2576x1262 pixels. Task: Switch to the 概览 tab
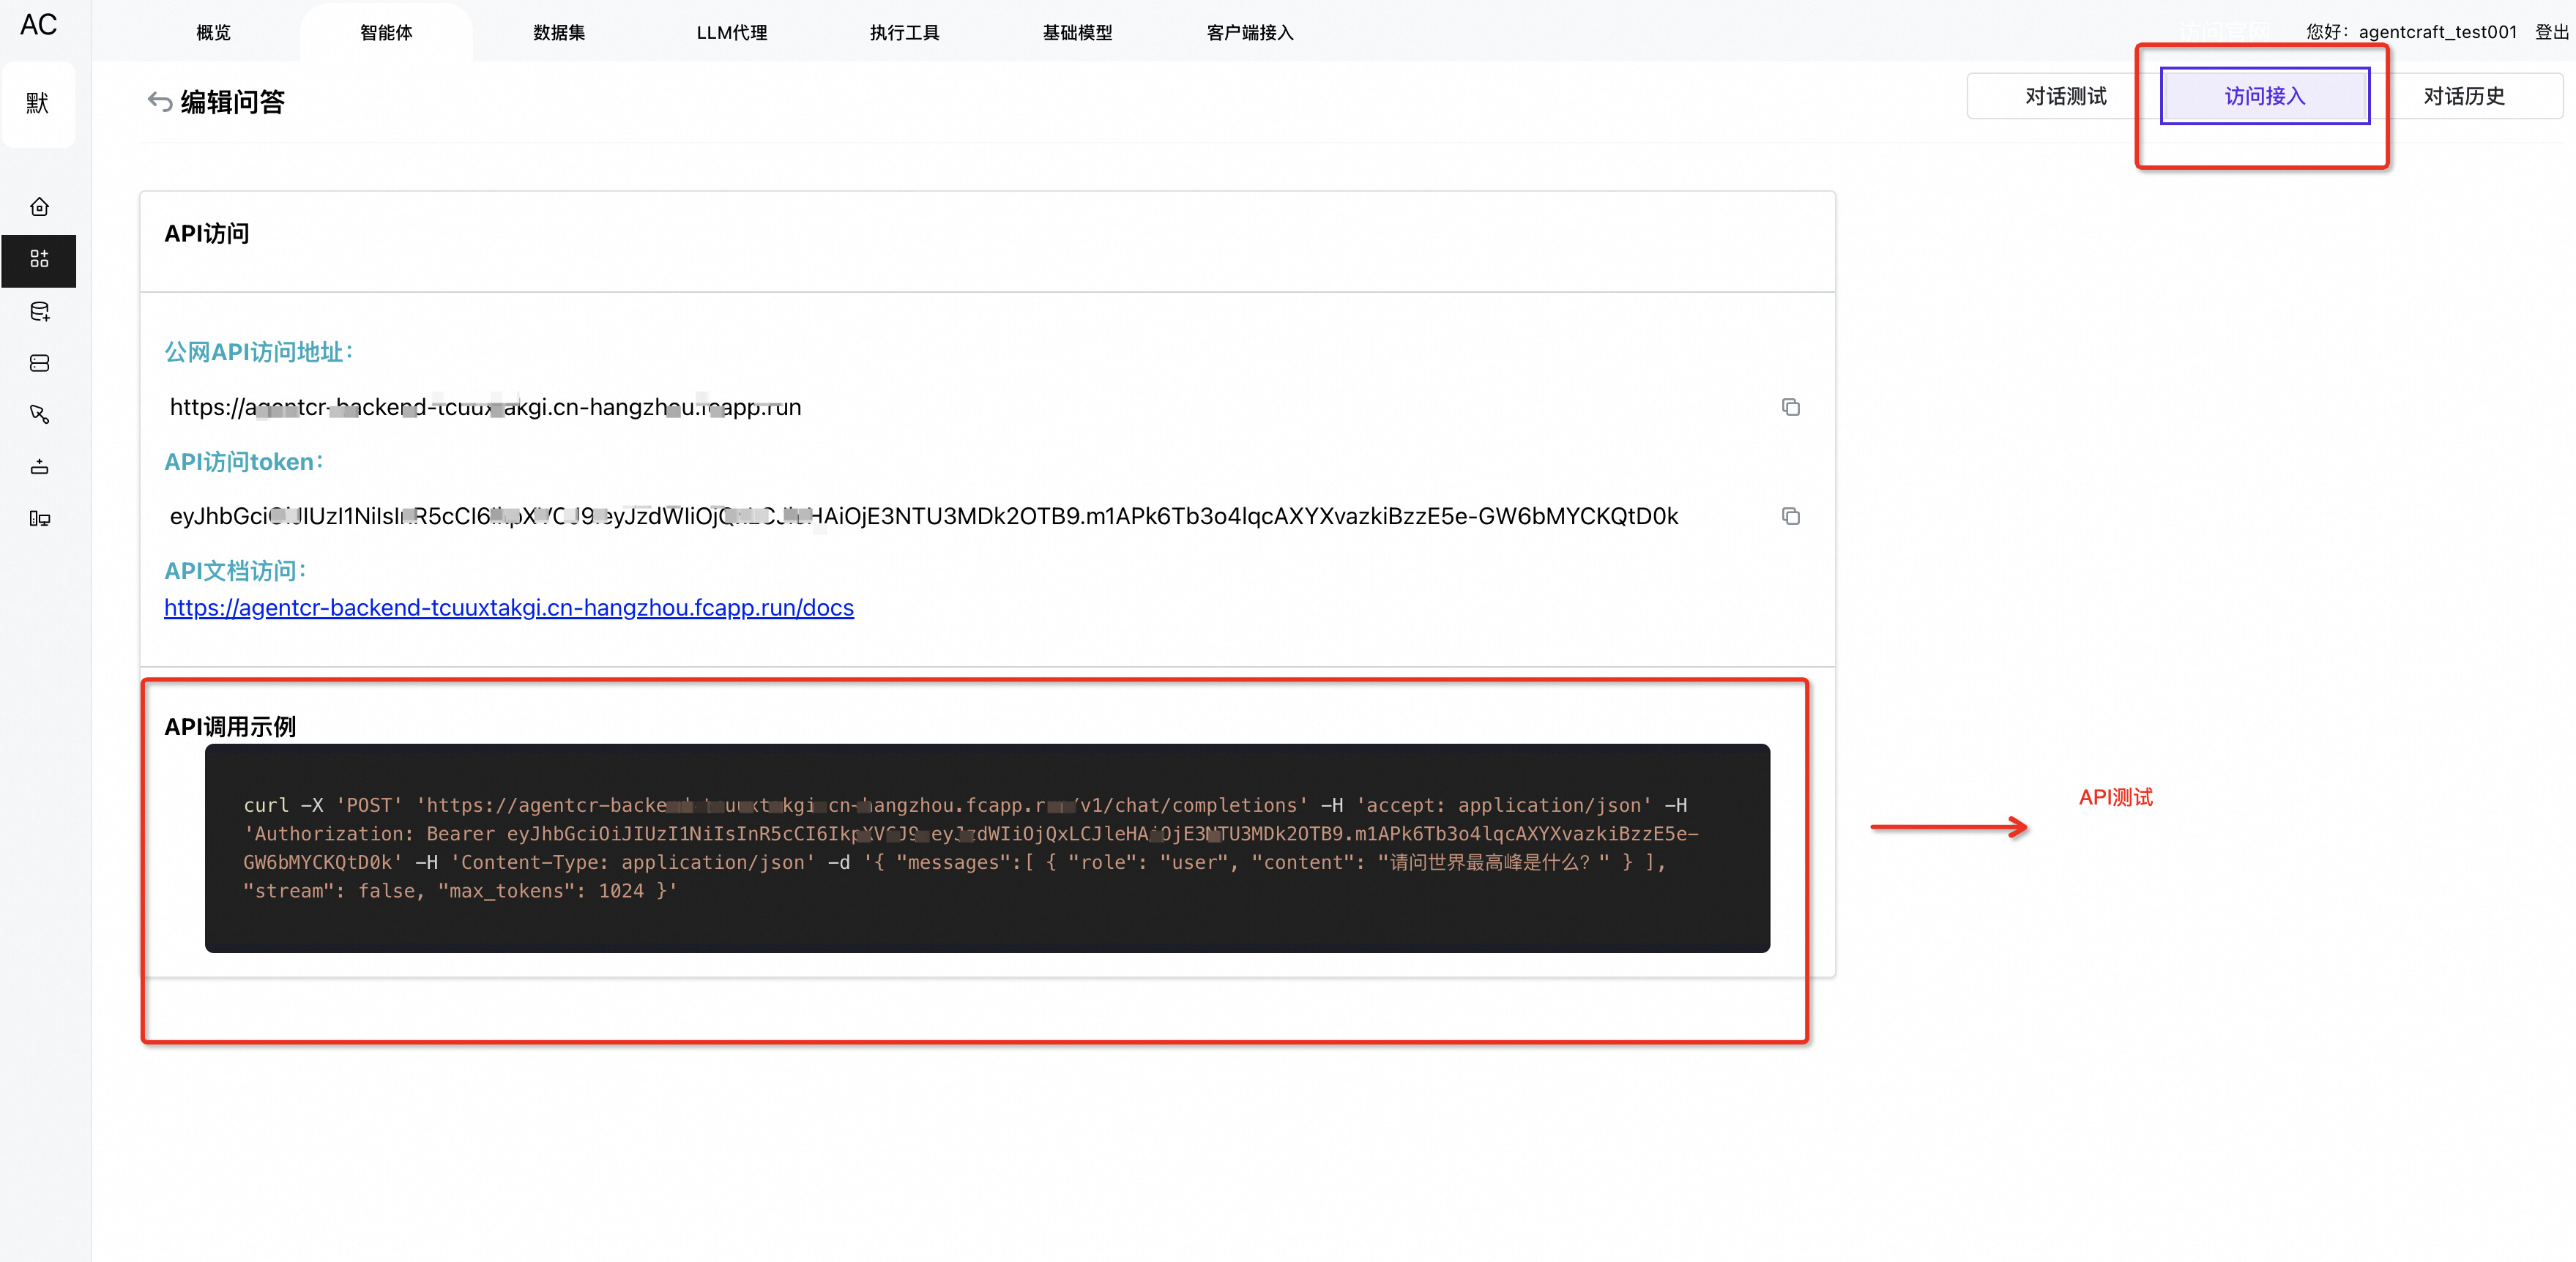213,33
